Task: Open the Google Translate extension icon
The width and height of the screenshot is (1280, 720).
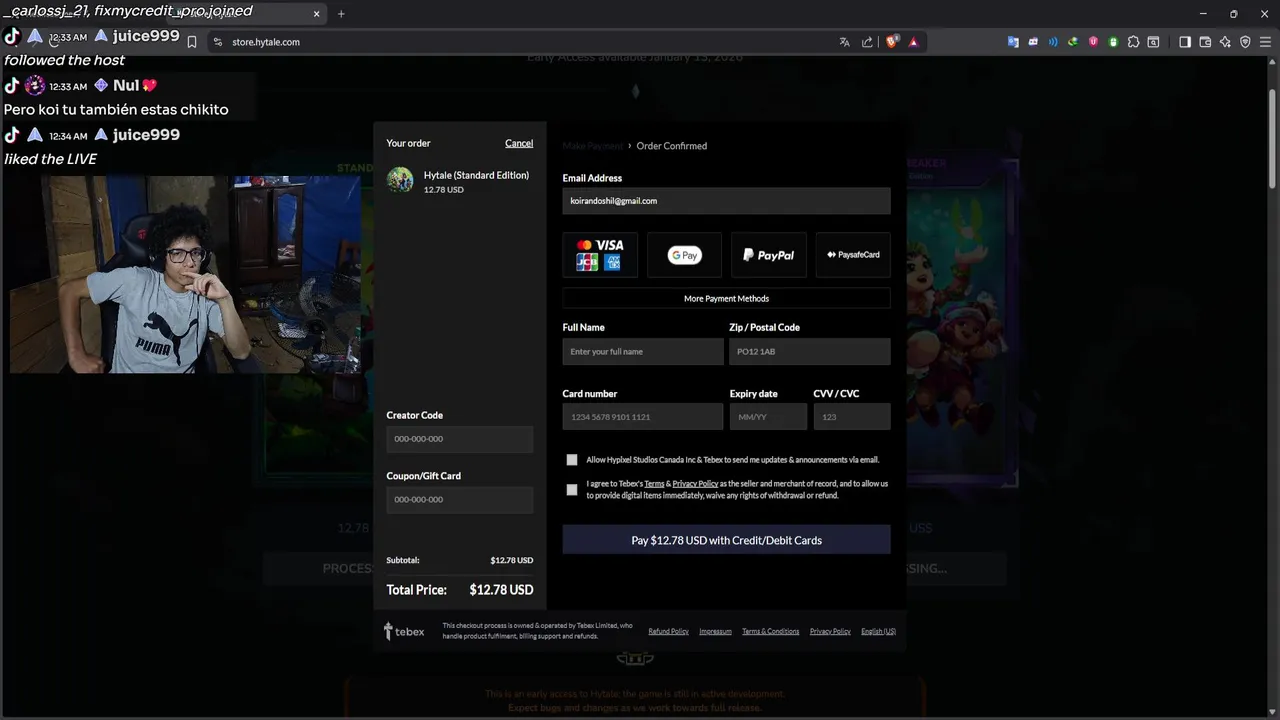Action: (1013, 42)
